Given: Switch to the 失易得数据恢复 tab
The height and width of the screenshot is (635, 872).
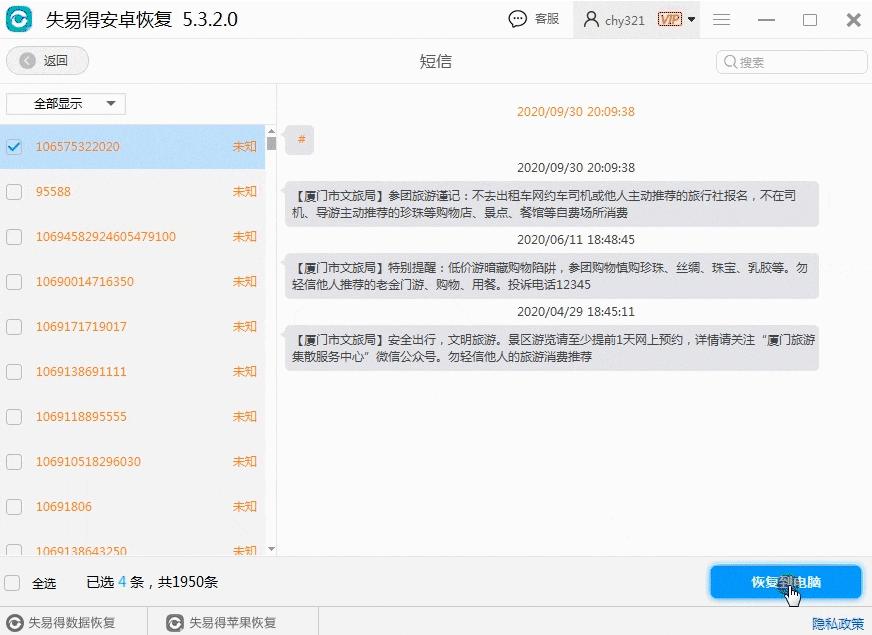Looking at the screenshot, I should pos(75,621).
